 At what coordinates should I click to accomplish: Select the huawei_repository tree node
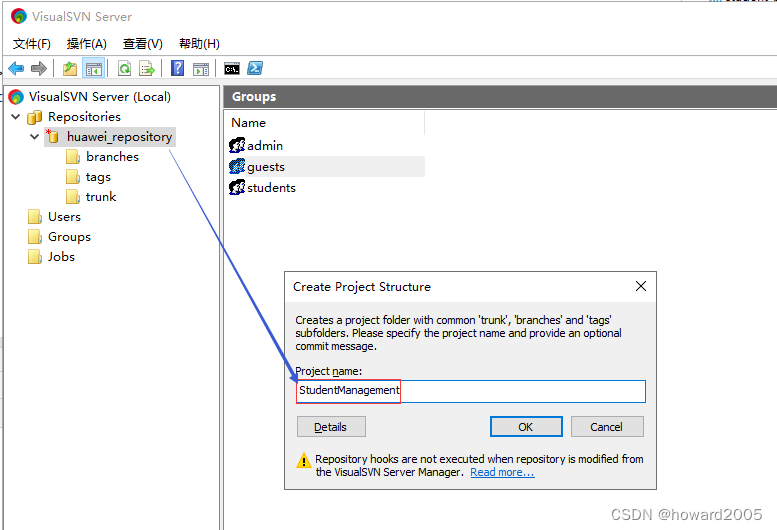click(x=119, y=137)
